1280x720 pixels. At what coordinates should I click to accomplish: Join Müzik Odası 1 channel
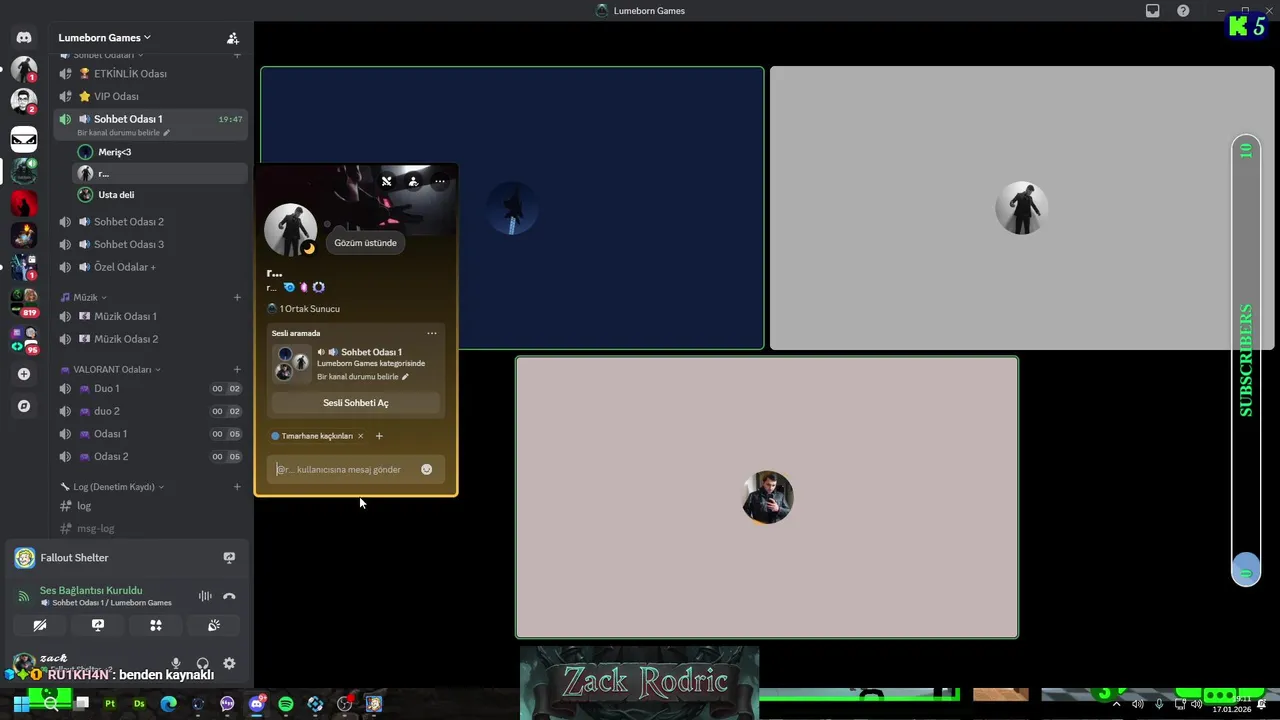pyautogui.click(x=150, y=316)
